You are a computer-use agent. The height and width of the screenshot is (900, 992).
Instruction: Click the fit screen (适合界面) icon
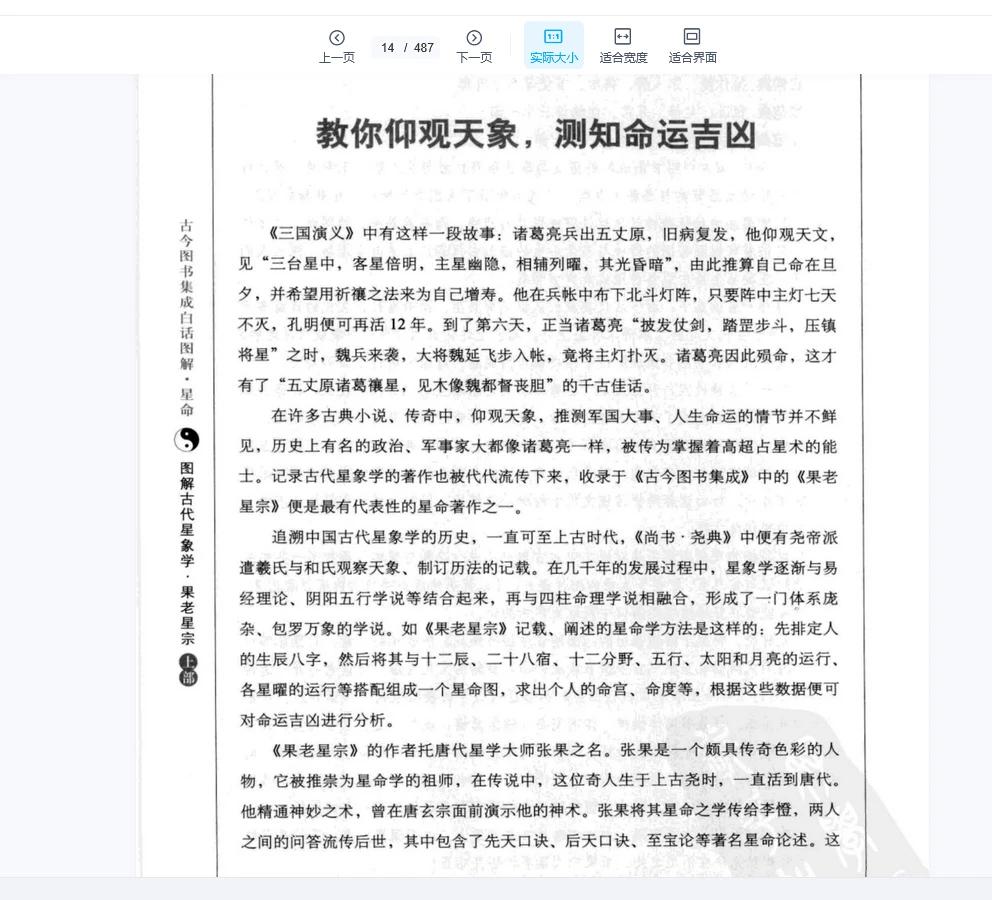691,35
